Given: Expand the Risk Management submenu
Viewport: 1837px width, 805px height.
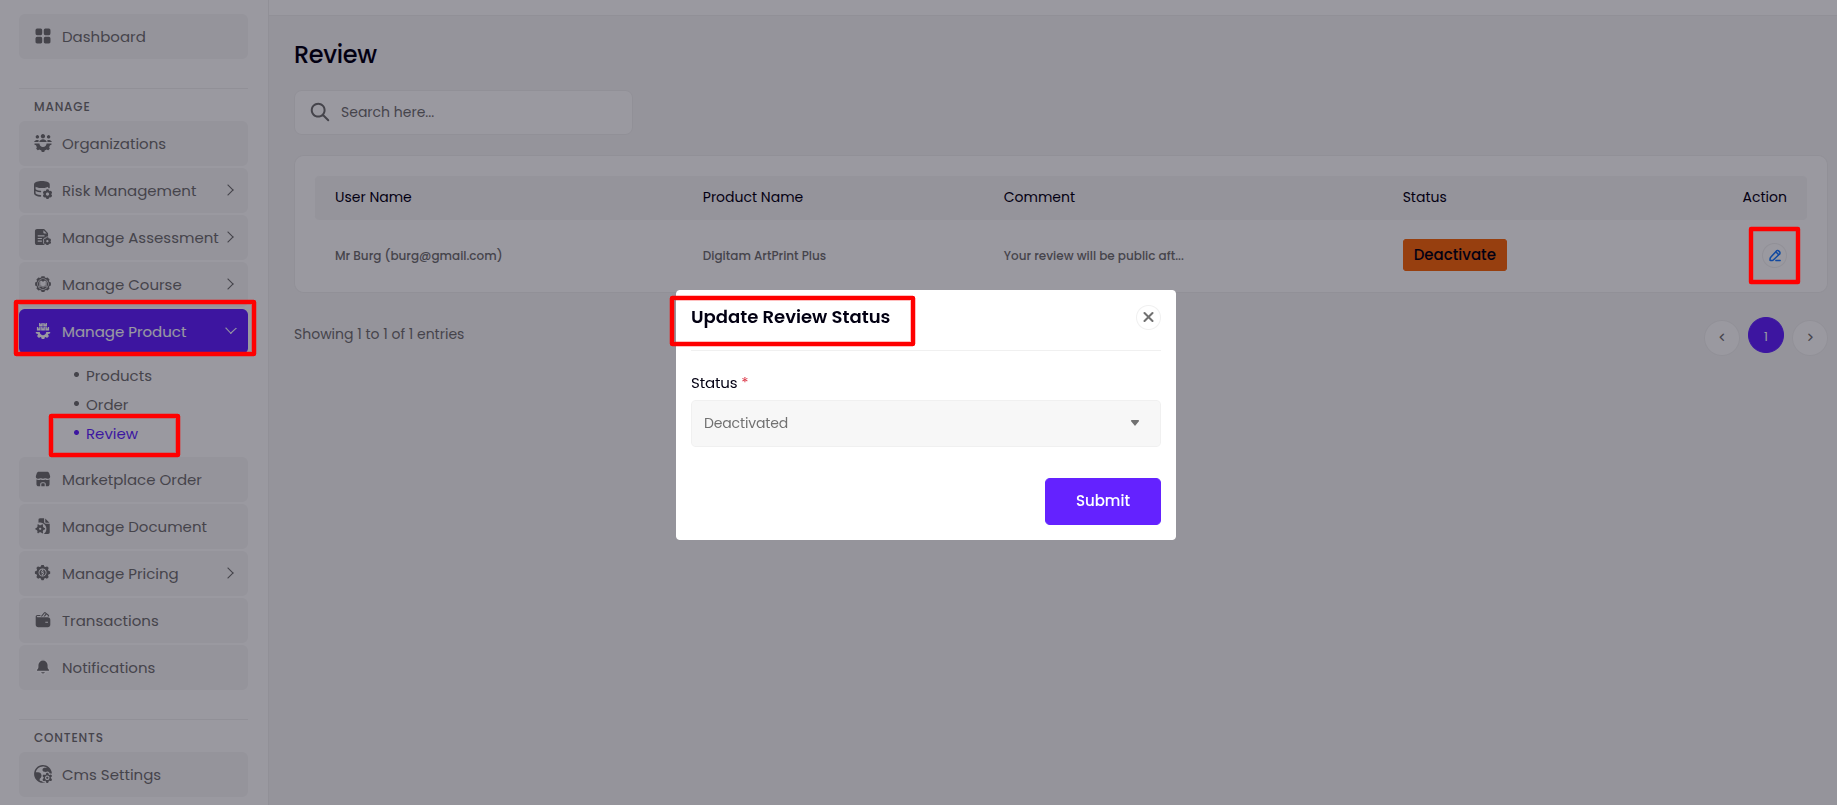Looking at the screenshot, I should (230, 191).
